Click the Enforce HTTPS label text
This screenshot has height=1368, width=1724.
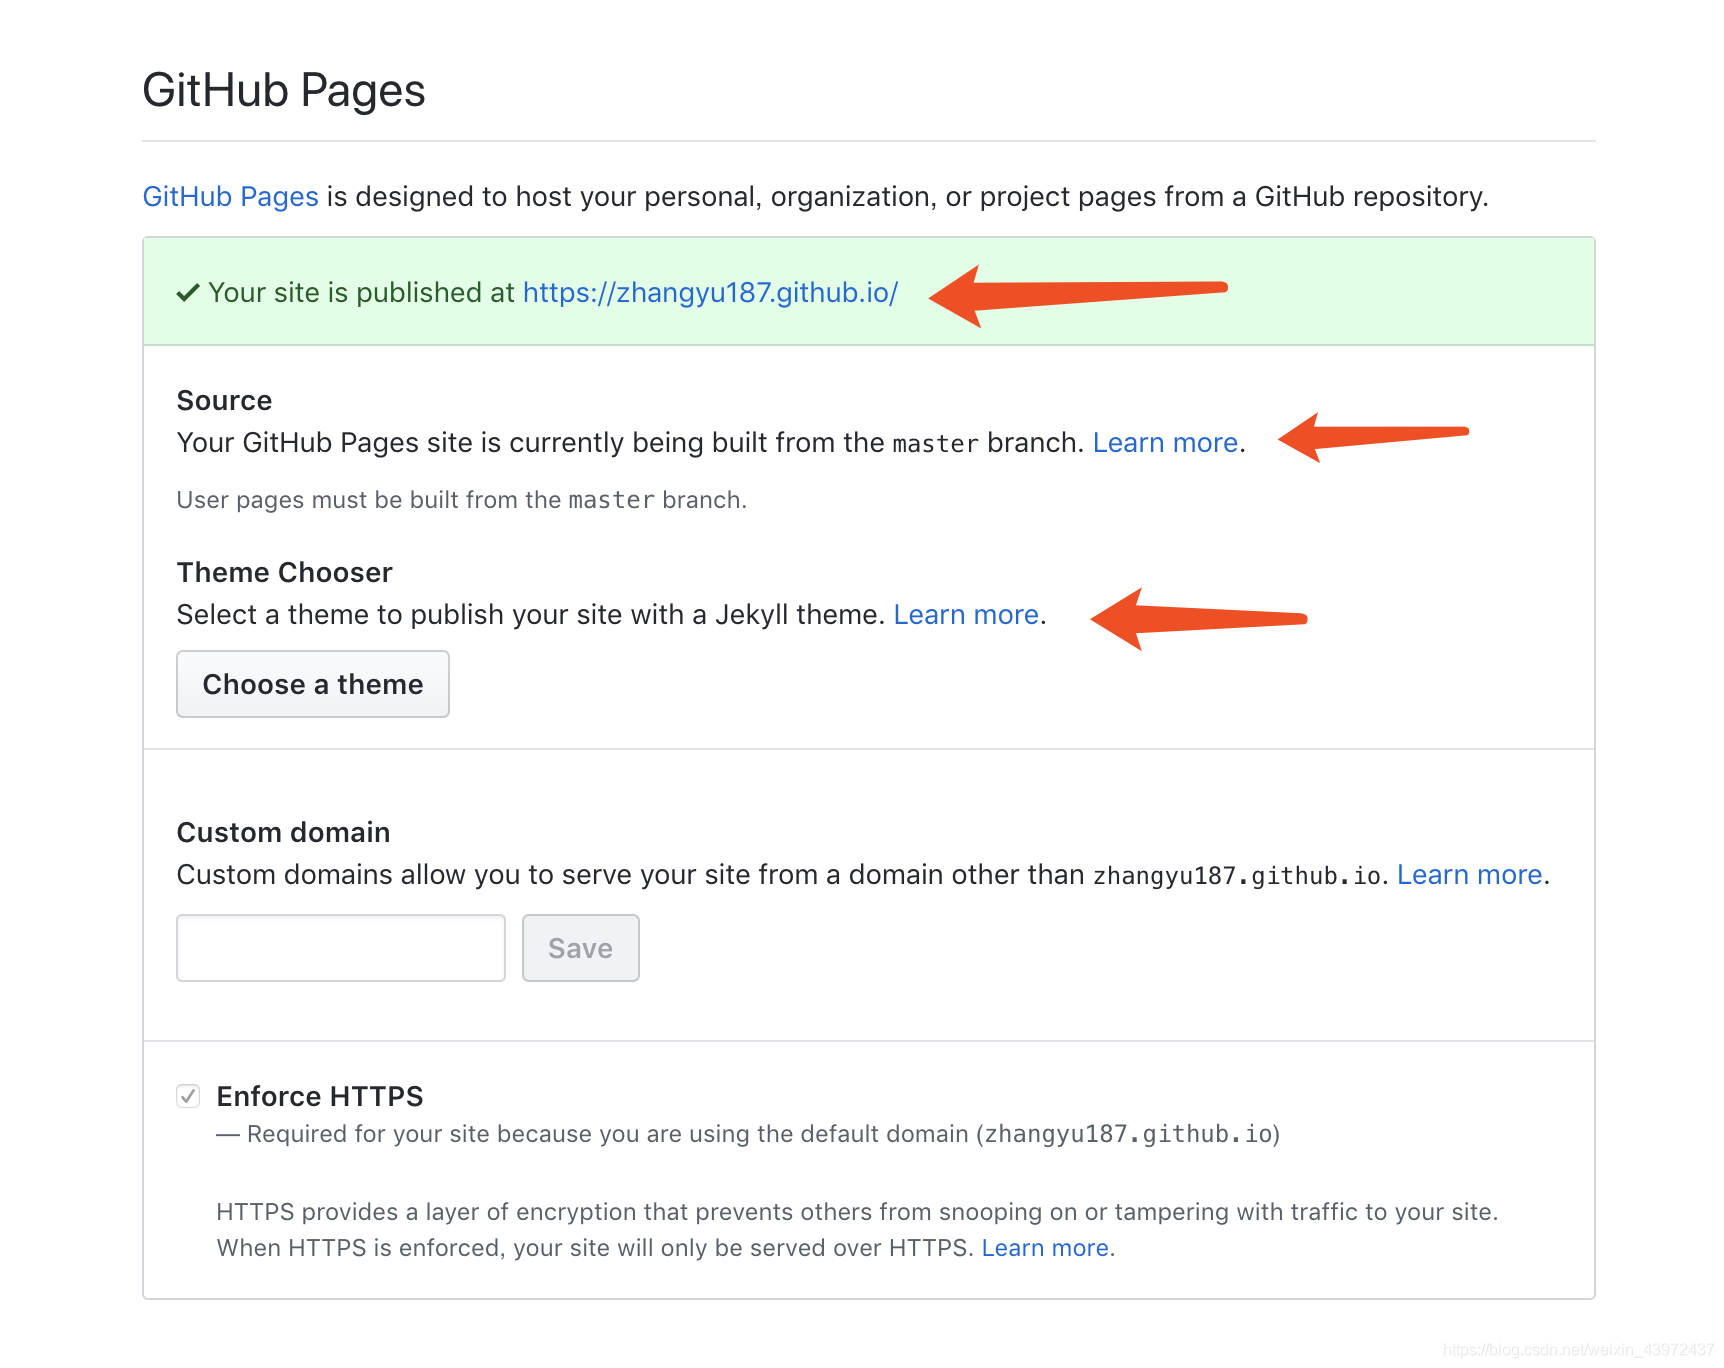pyautogui.click(x=320, y=1096)
